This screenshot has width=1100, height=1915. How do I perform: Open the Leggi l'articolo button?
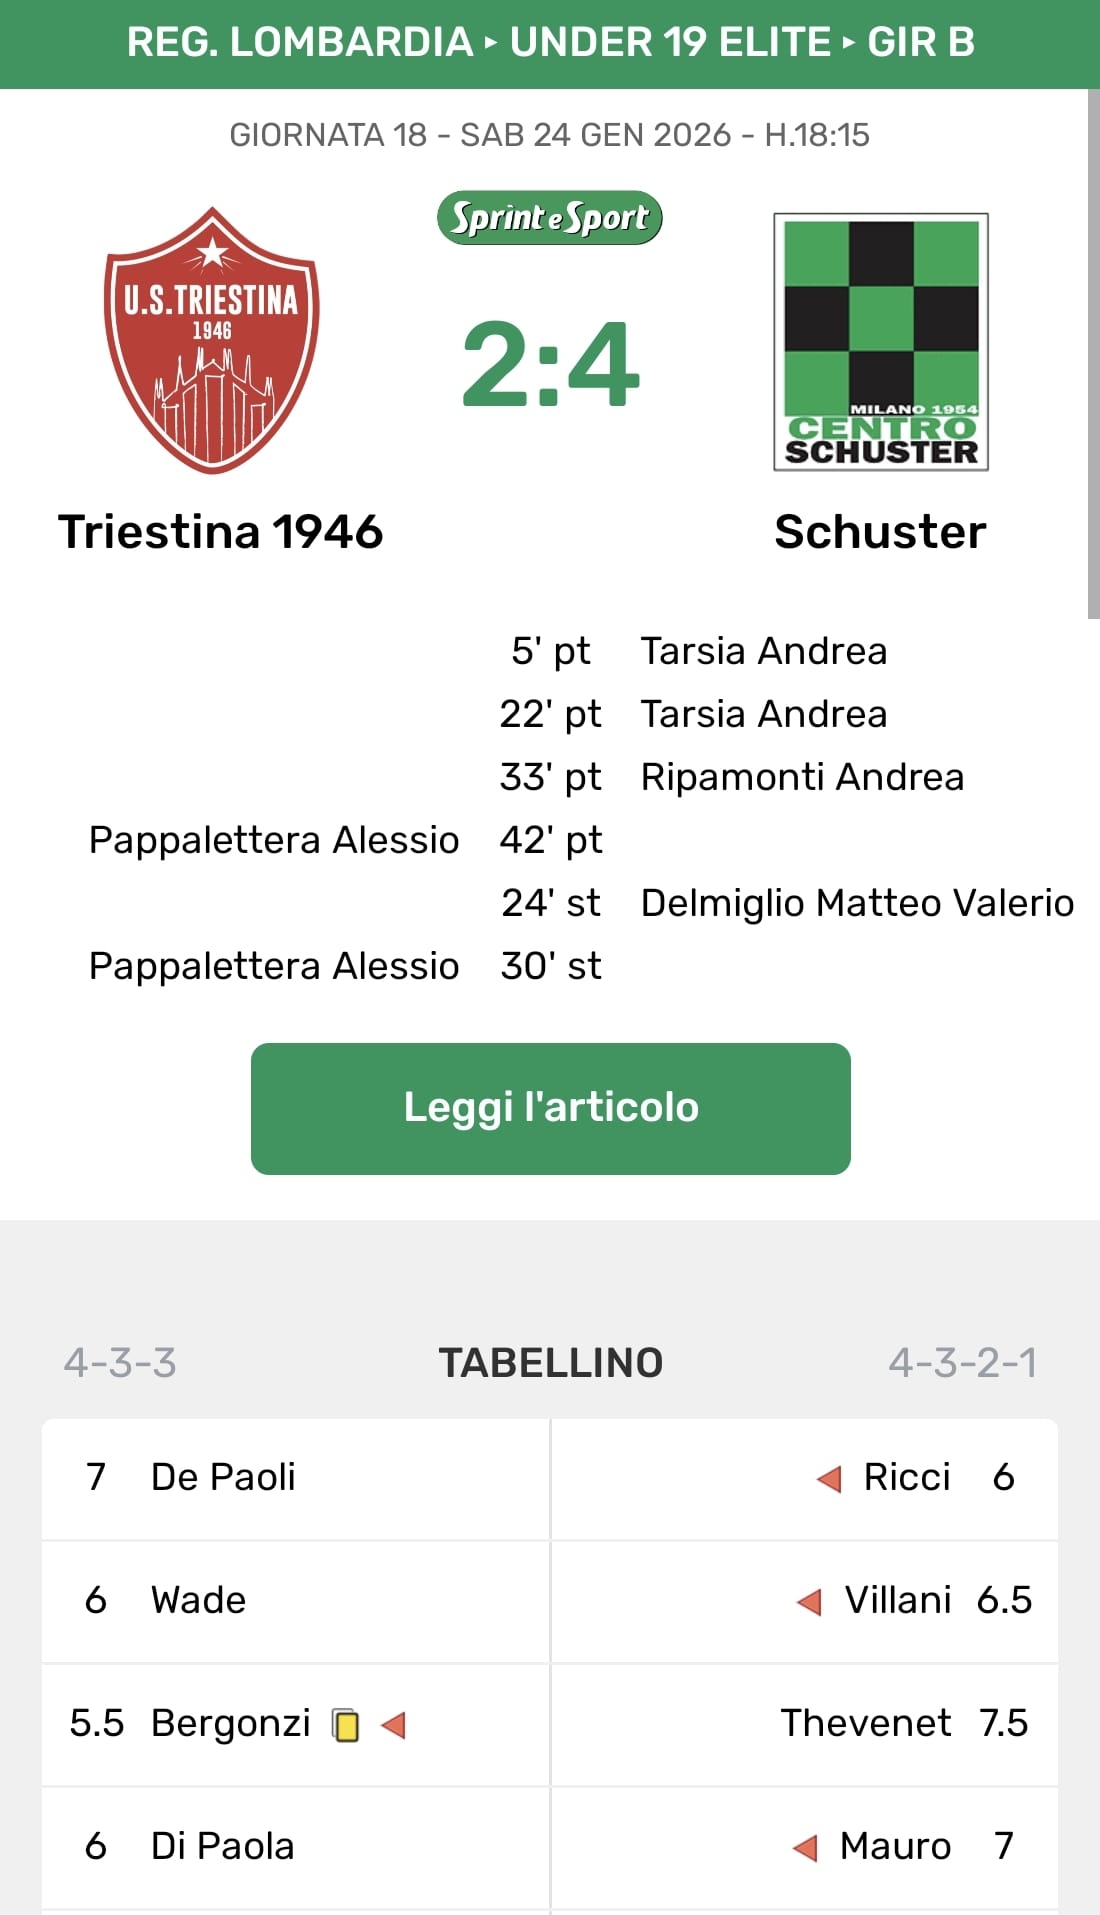550,1108
